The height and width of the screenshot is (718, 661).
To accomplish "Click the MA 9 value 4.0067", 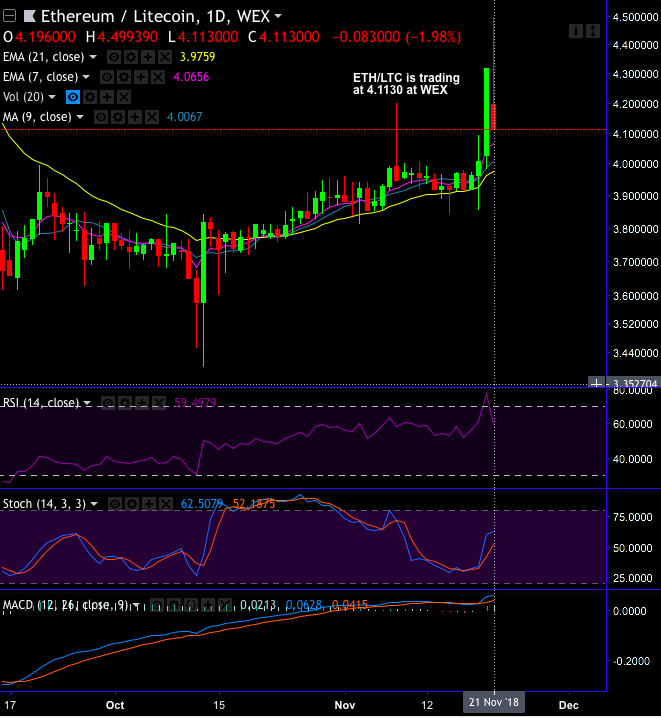I will click(x=184, y=117).
